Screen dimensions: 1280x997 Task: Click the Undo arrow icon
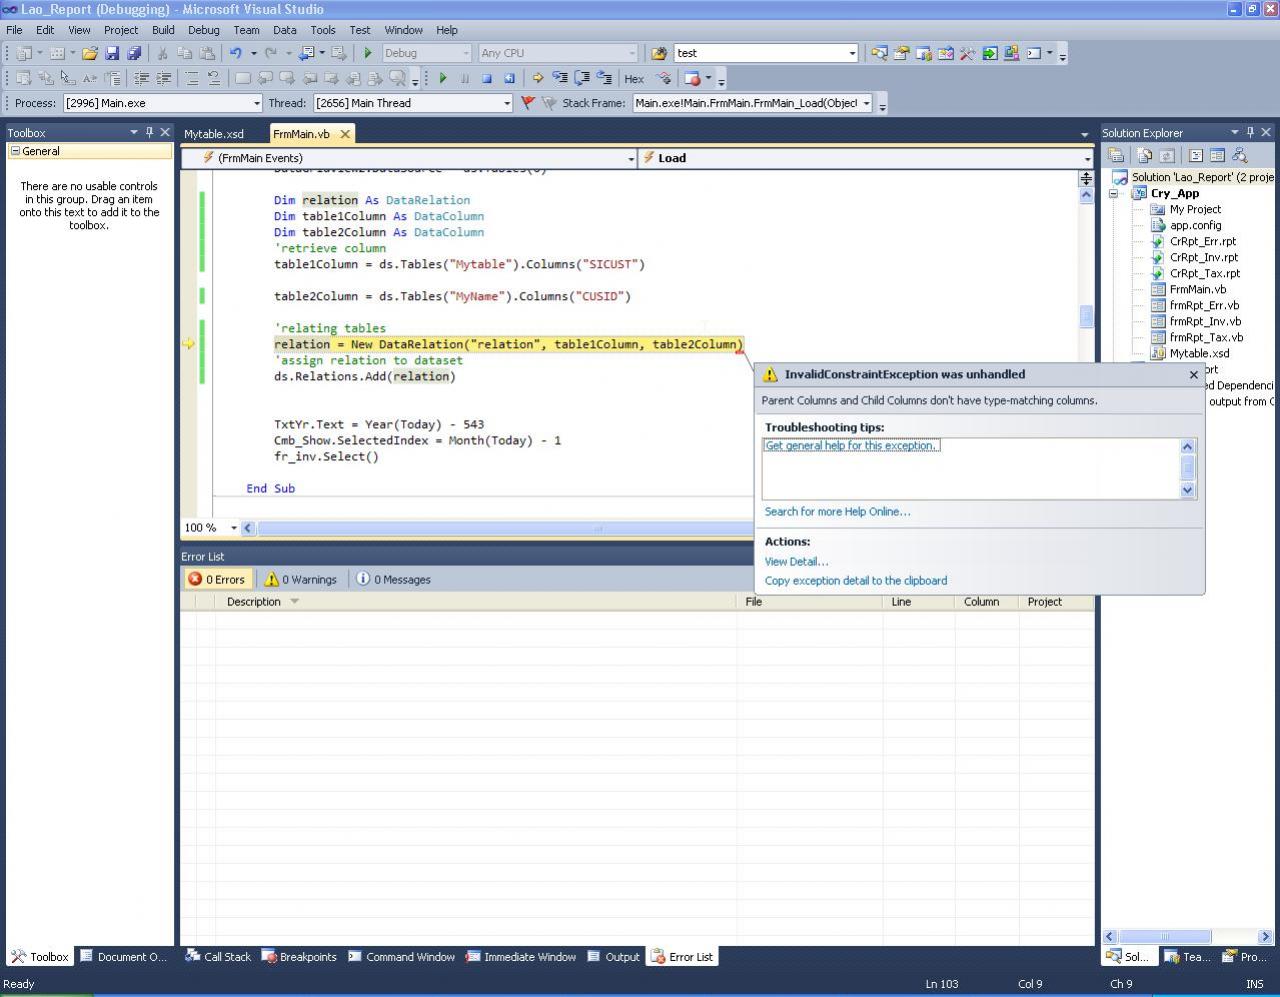coord(235,53)
